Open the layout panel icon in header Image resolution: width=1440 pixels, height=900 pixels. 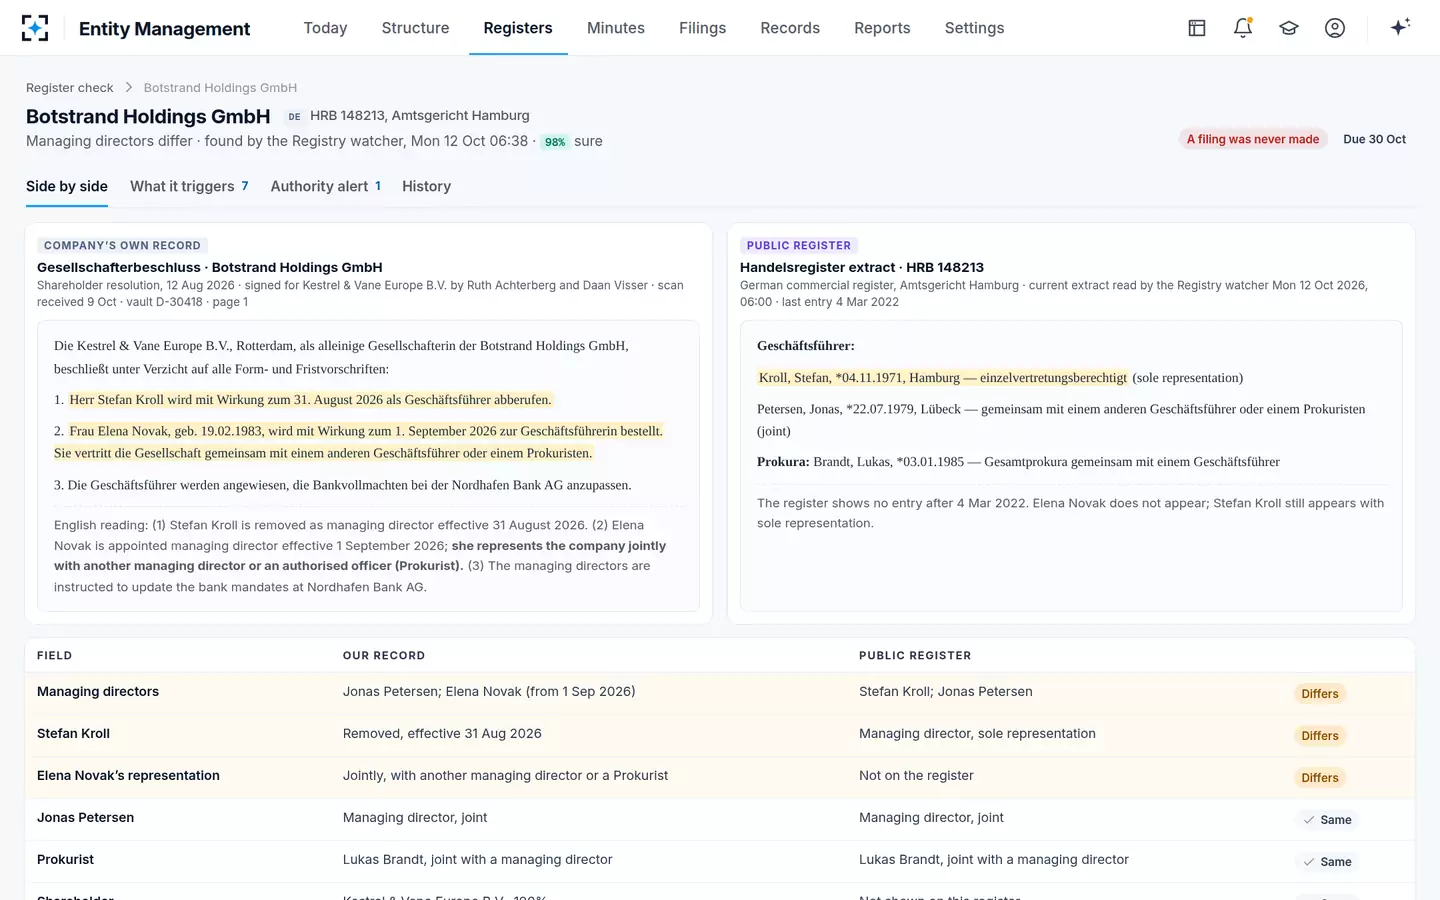[x=1197, y=28]
